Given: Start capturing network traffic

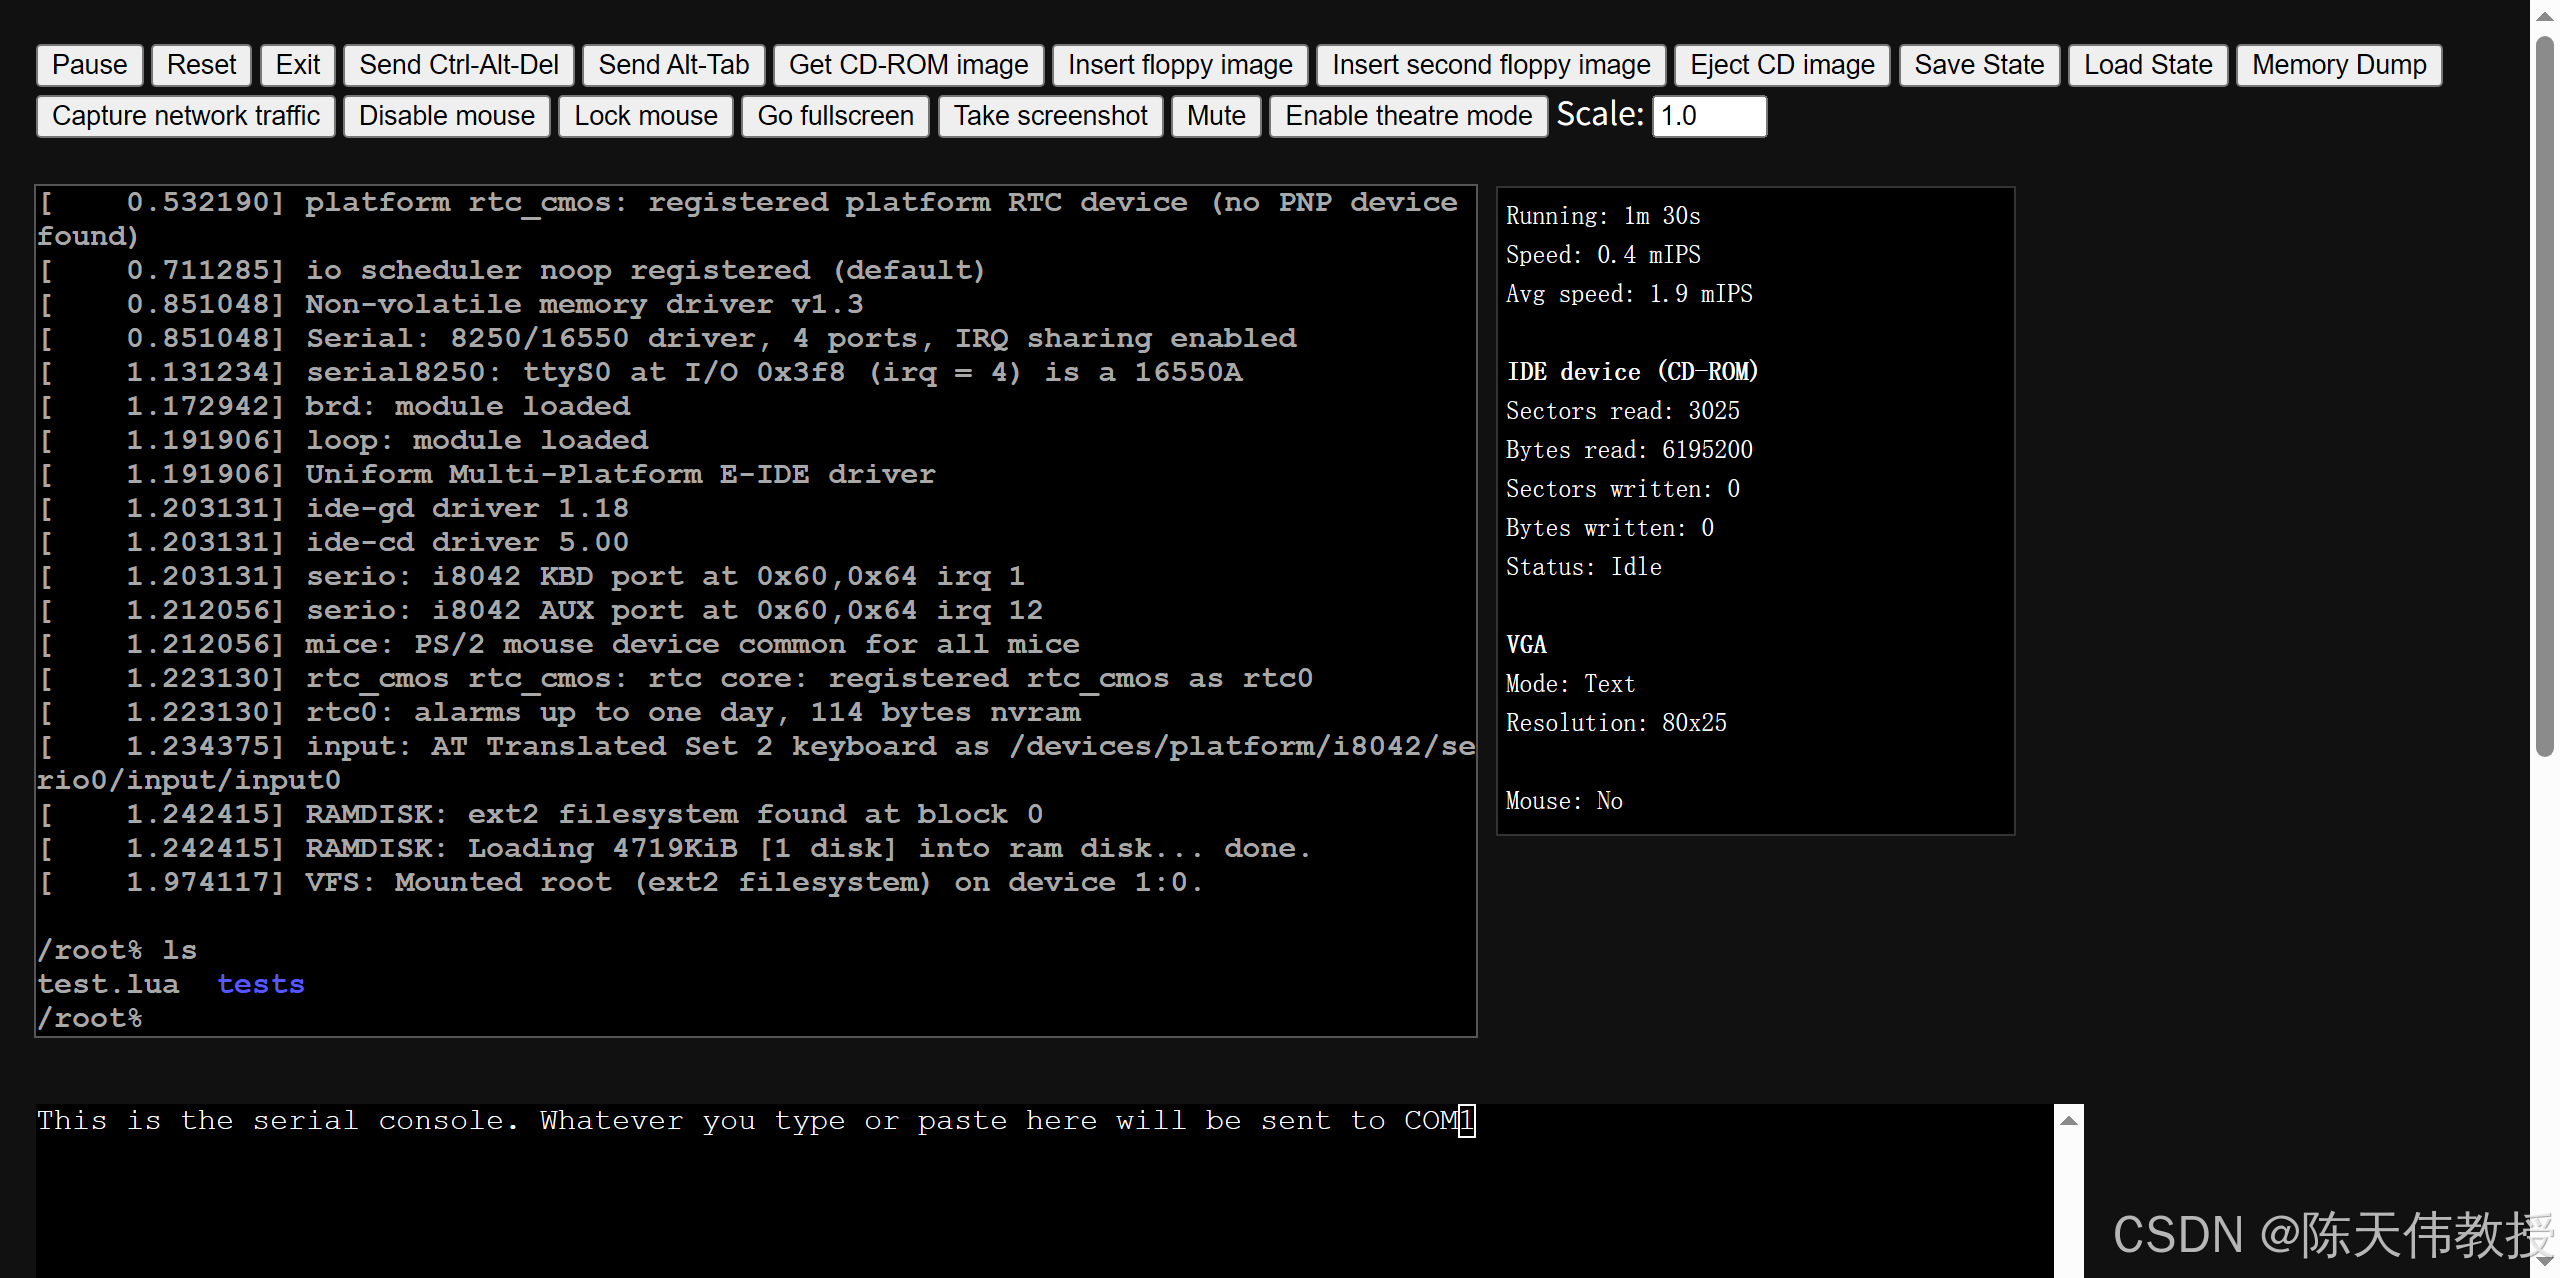Looking at the screenshot, I should click(185, 116).
